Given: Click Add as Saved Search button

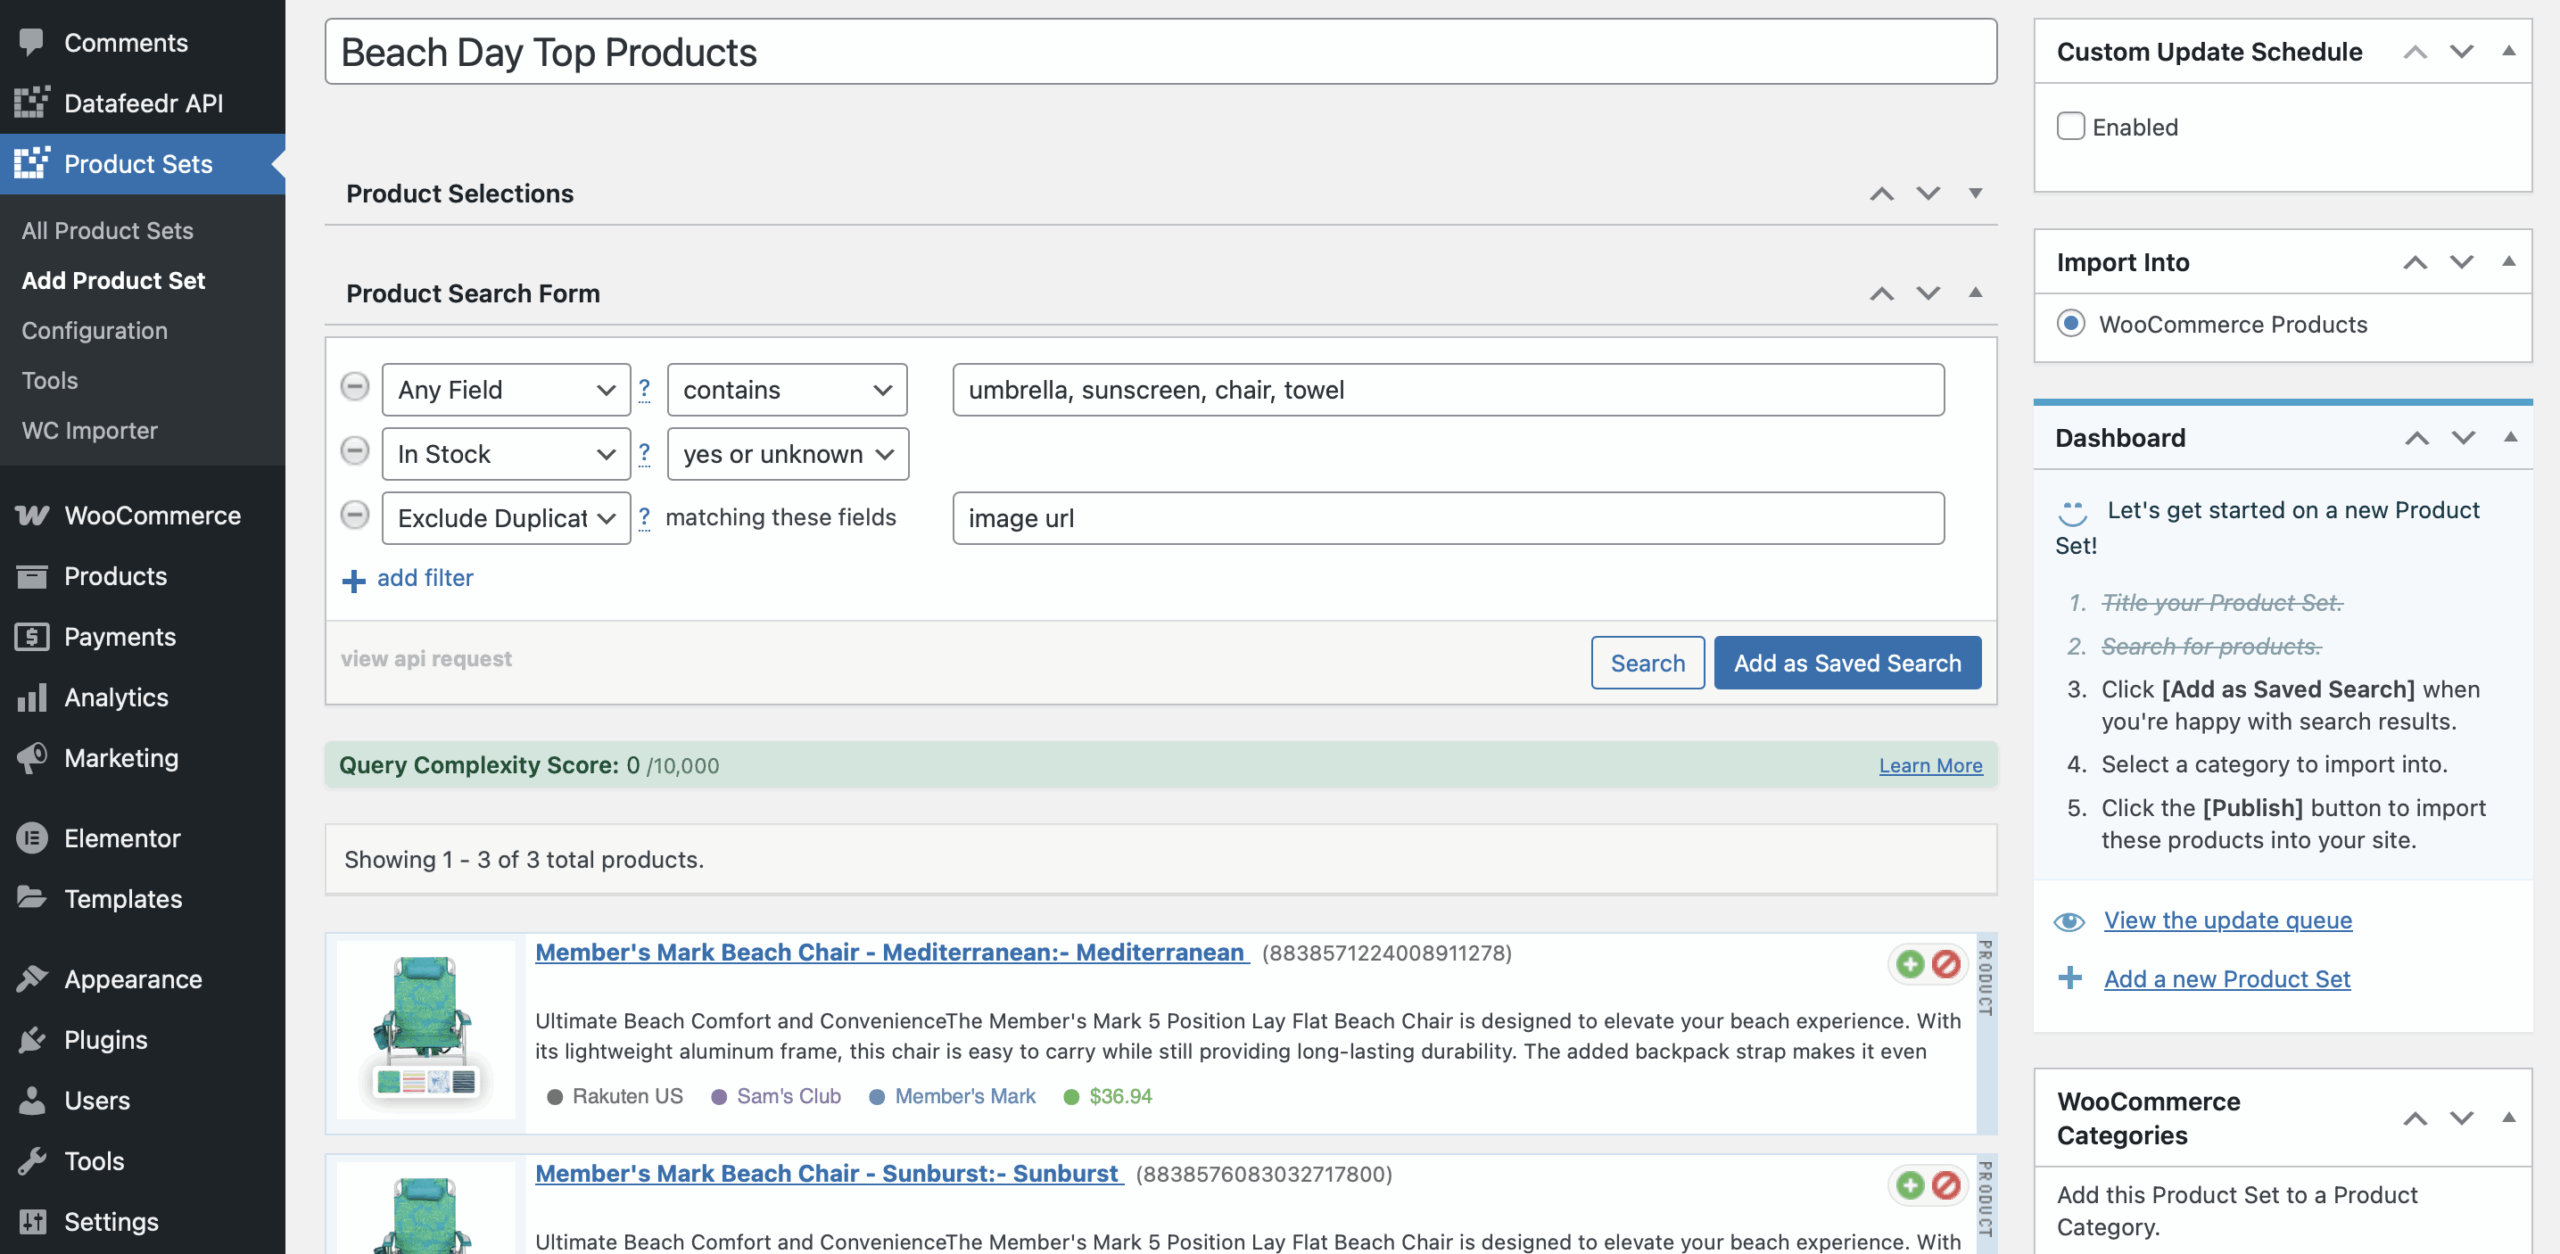Looking at the screenshot, I should click(x=1847, y=662).
